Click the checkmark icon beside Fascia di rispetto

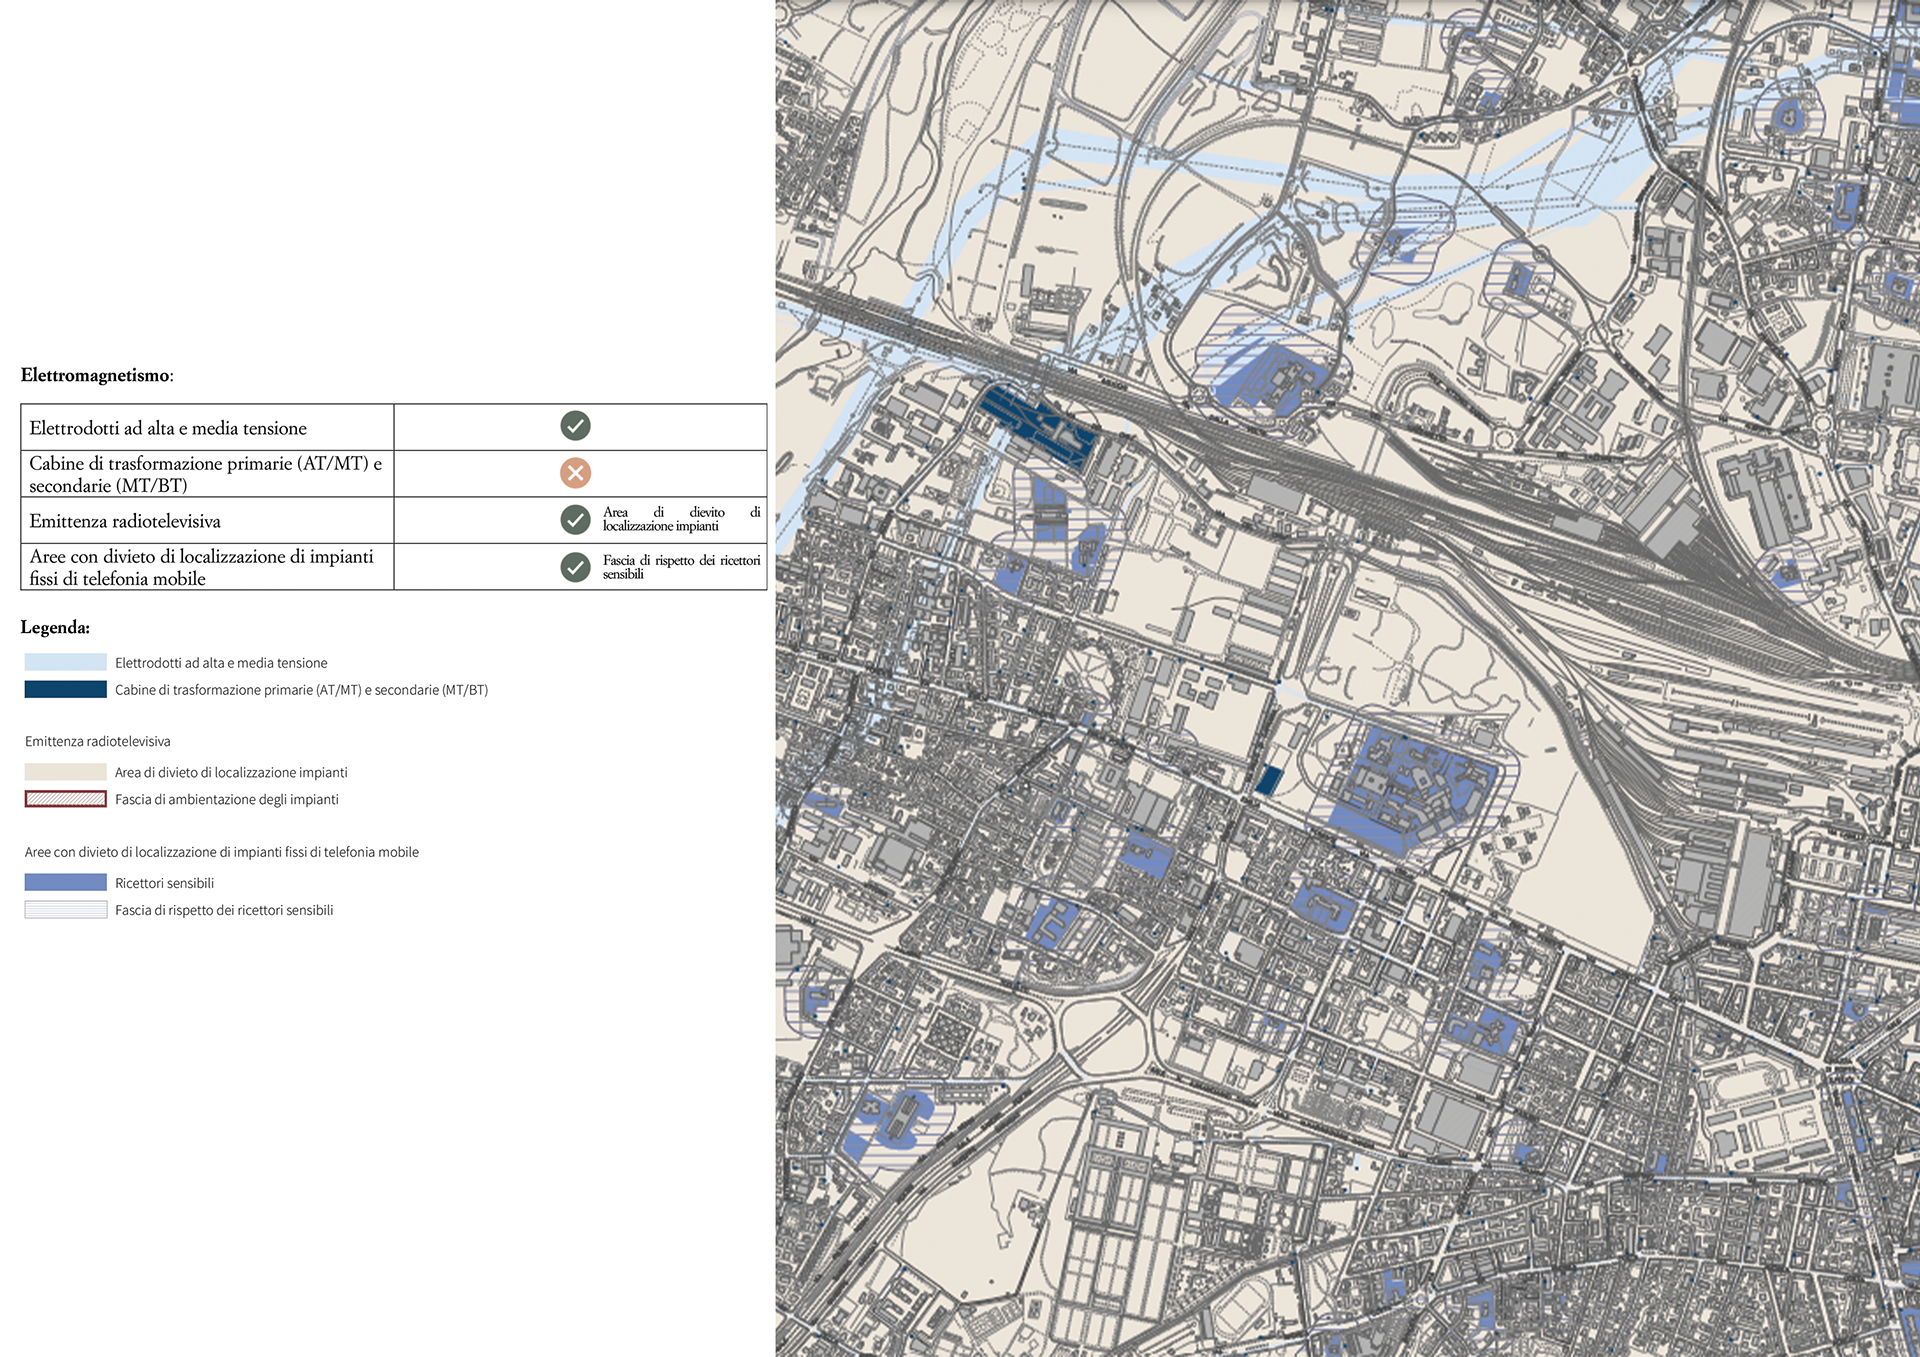575,567
